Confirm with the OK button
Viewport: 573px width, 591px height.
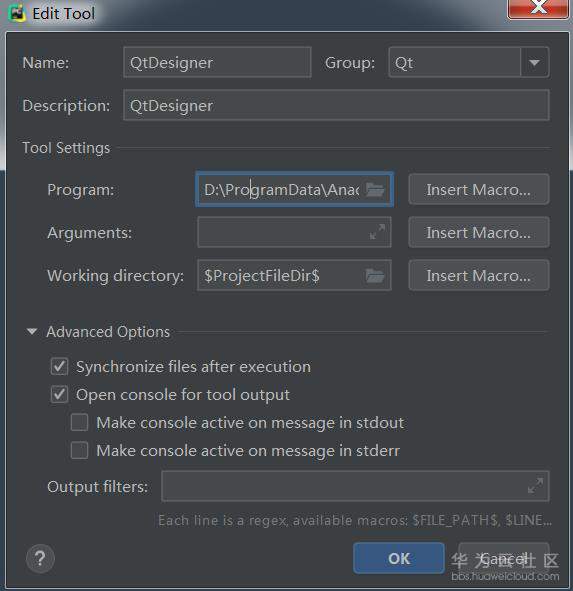pyautogui.click(x=399, y=558)
